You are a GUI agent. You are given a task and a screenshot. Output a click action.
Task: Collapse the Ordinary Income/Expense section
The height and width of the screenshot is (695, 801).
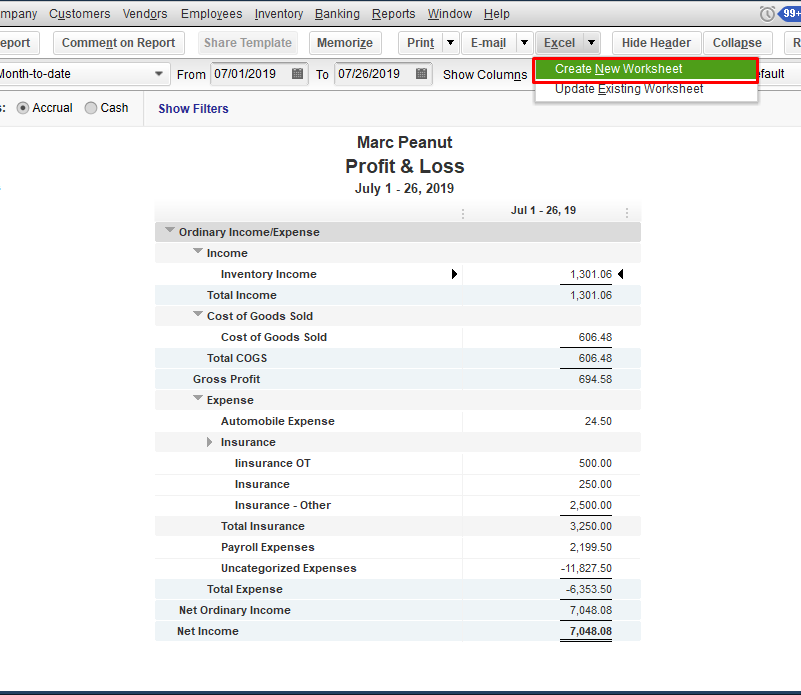coord(170,230)
